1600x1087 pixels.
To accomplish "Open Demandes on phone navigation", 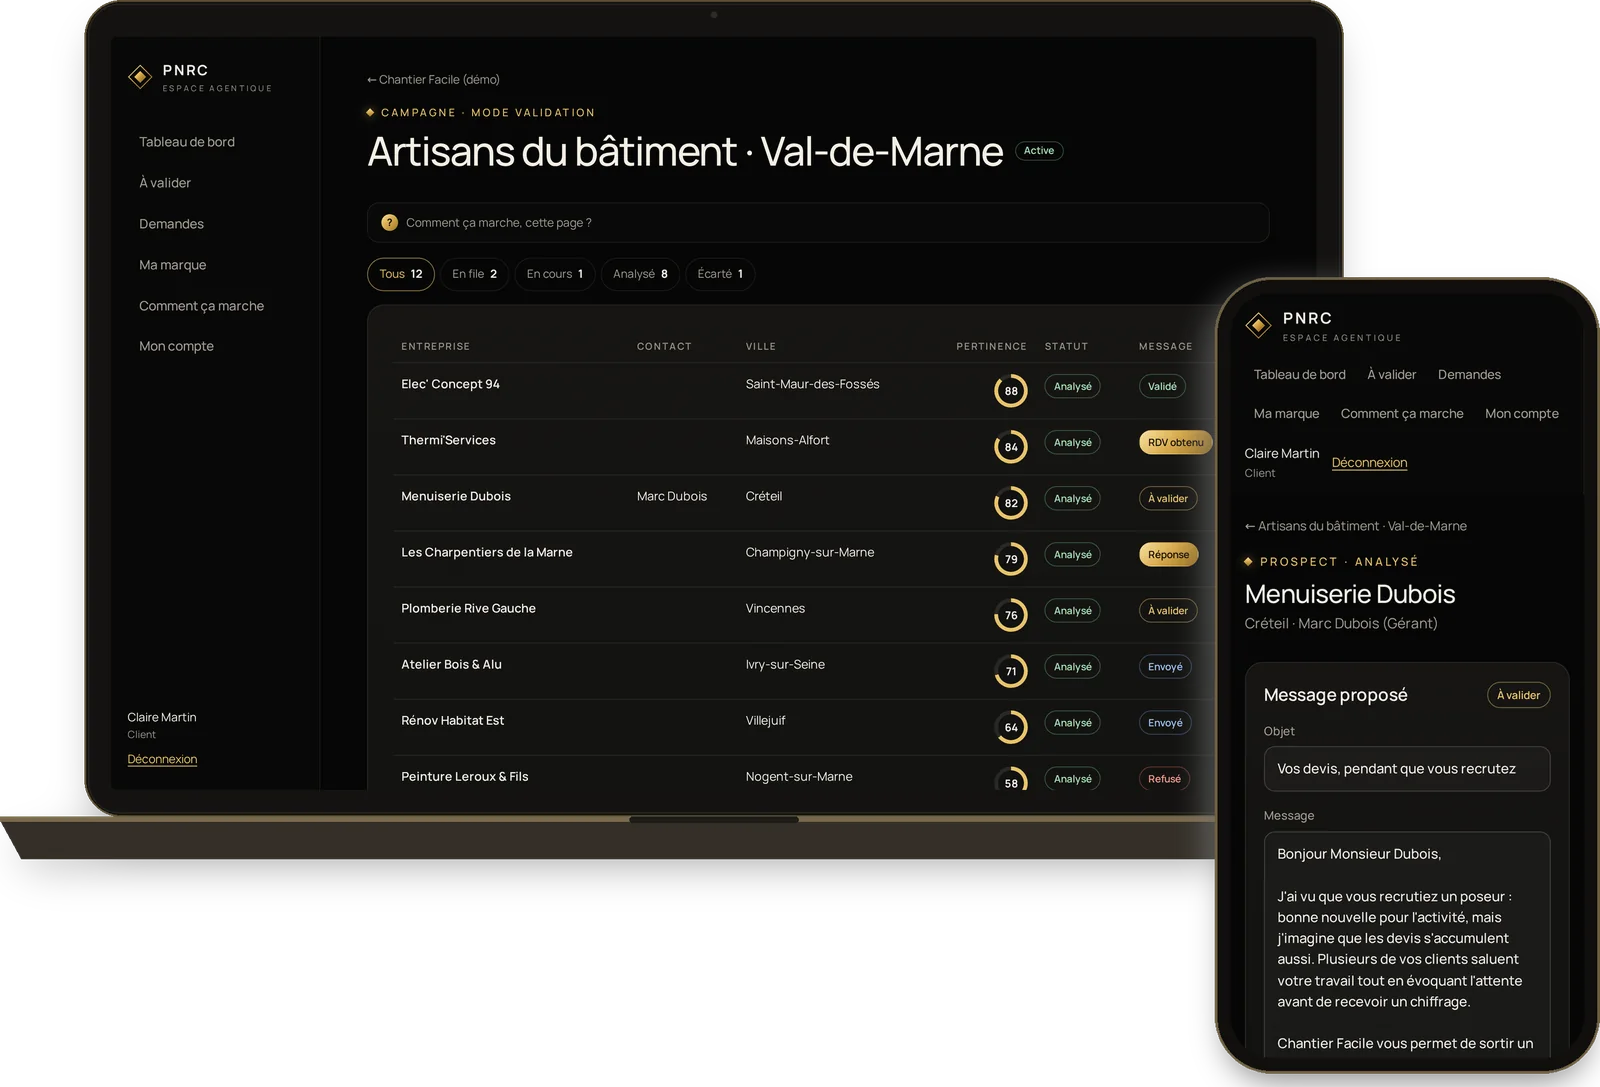I will coord(1469,374).
